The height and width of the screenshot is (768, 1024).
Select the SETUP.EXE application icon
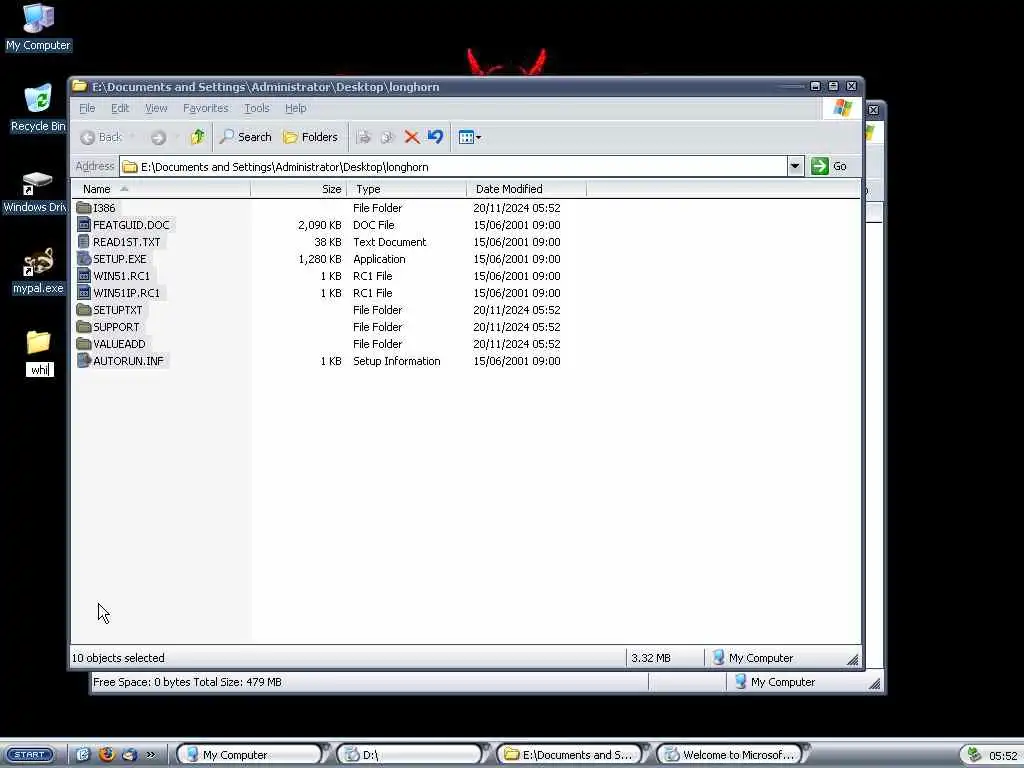[84, 259]
